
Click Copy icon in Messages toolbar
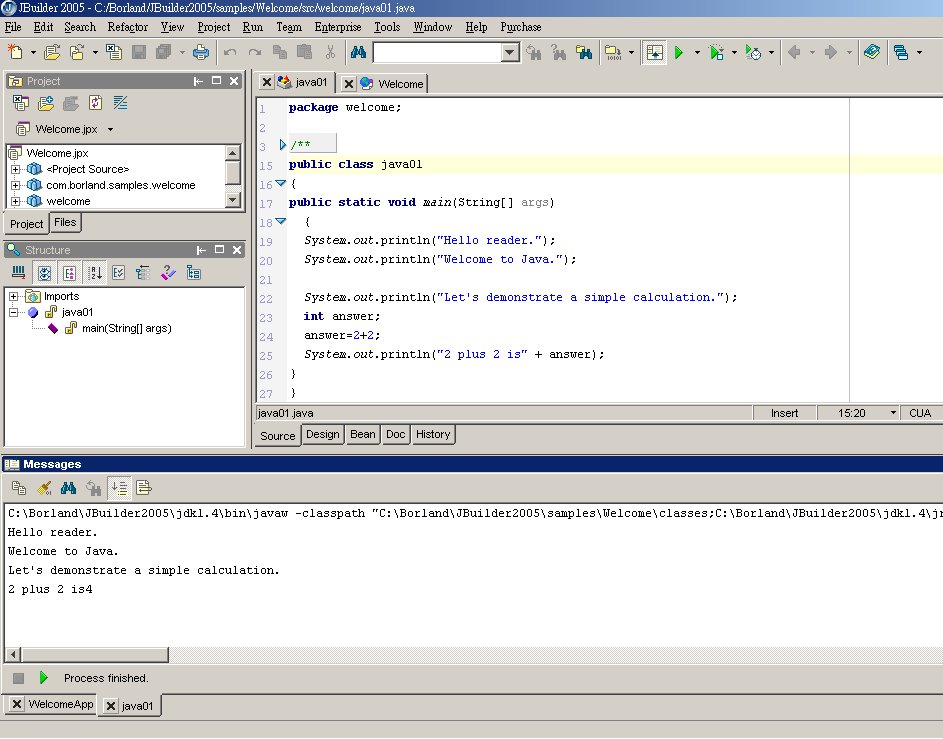point(19,488)
